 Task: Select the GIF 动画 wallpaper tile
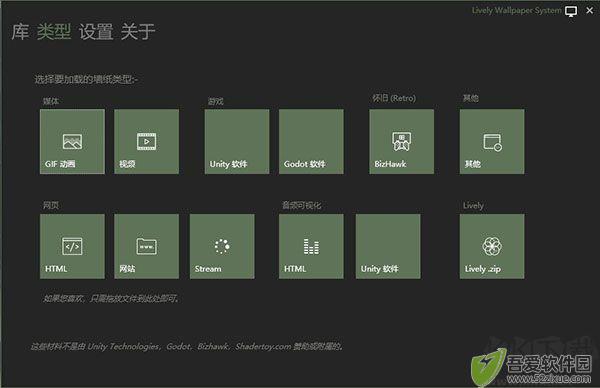[x=72, y=142]
